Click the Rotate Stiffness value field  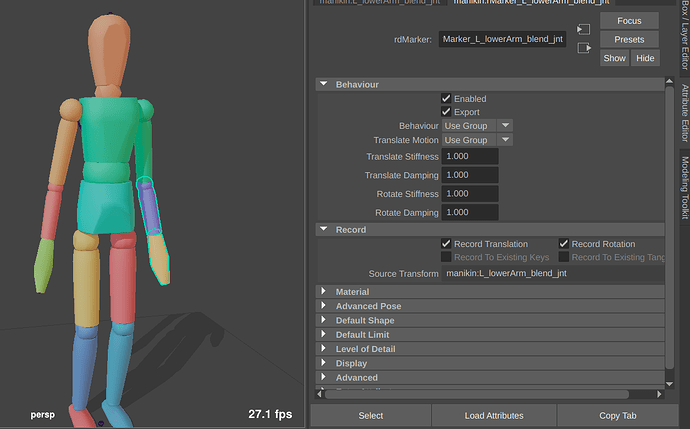(x=470, y=194)
